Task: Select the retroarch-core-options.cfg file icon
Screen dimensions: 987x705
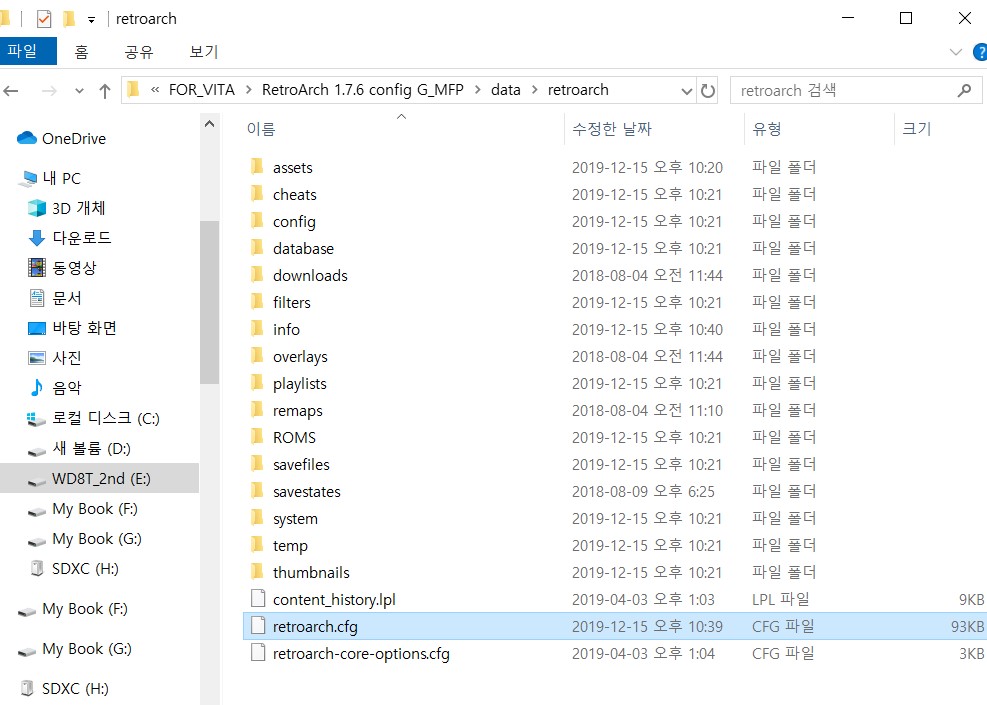Action: [x=257, y=653]
